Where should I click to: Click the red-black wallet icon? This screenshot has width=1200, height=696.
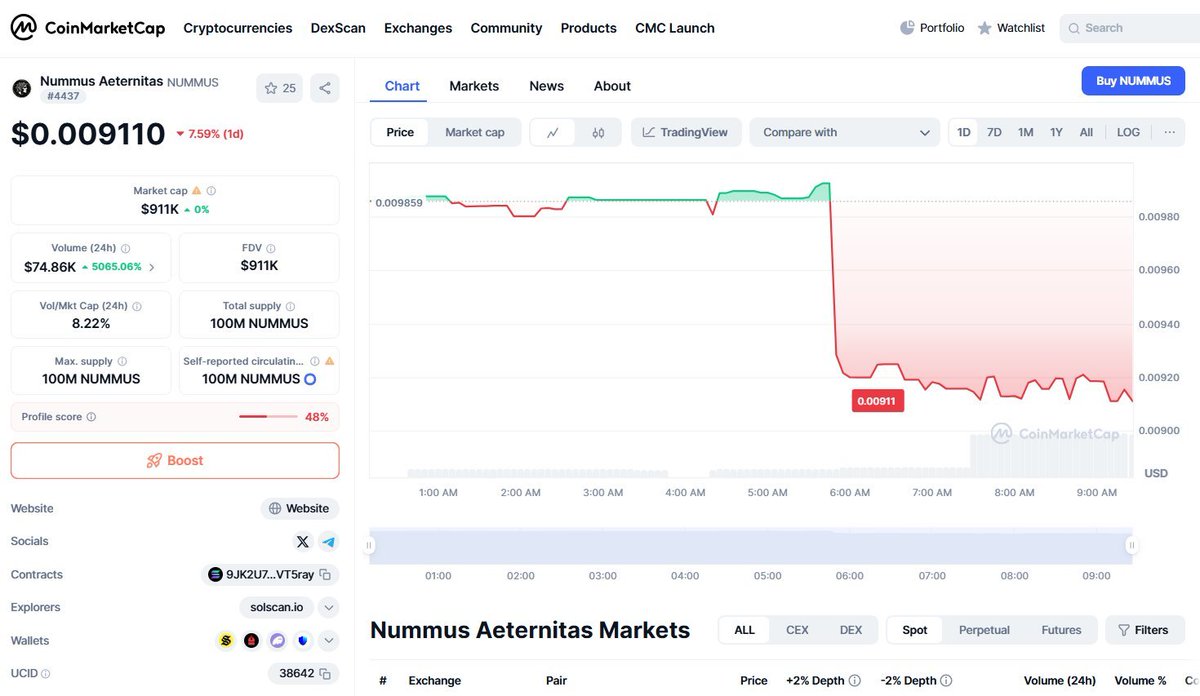[251, 641]
